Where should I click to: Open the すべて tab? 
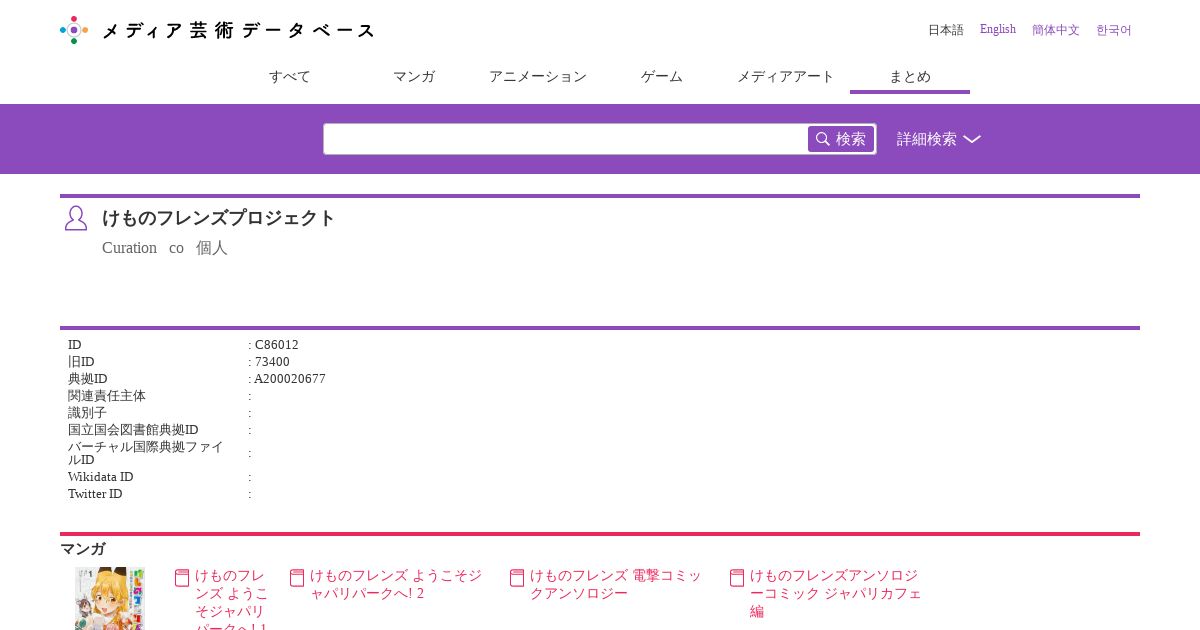[x=290, y=77]
